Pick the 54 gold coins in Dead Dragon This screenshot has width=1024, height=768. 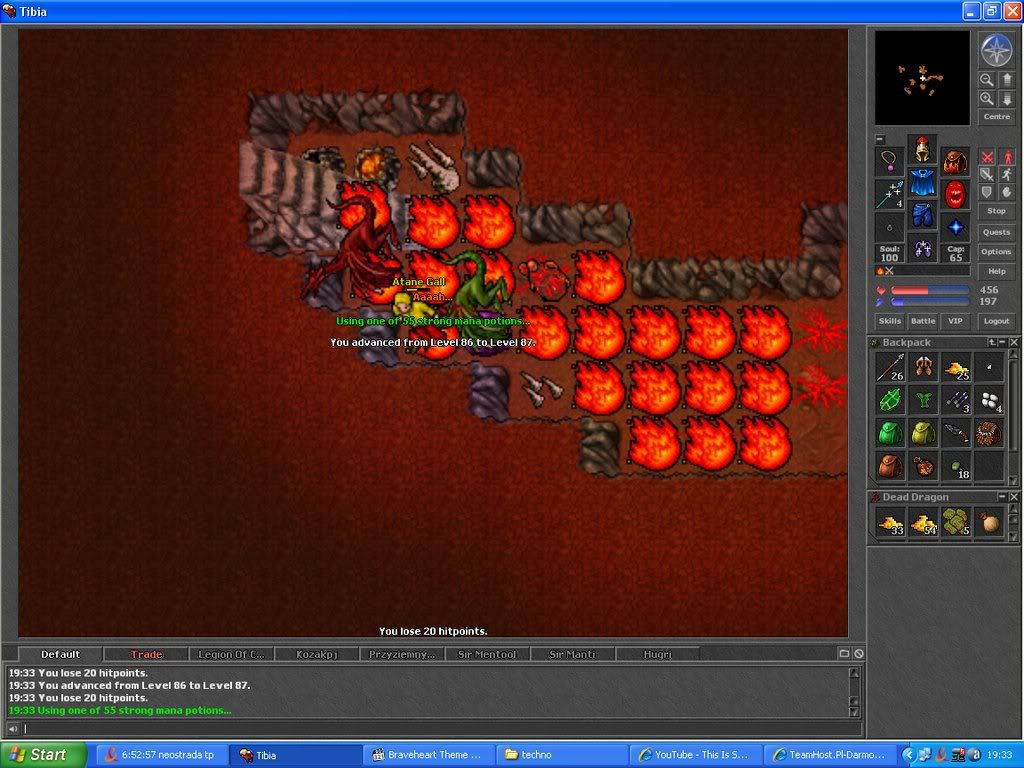[923, 523]
